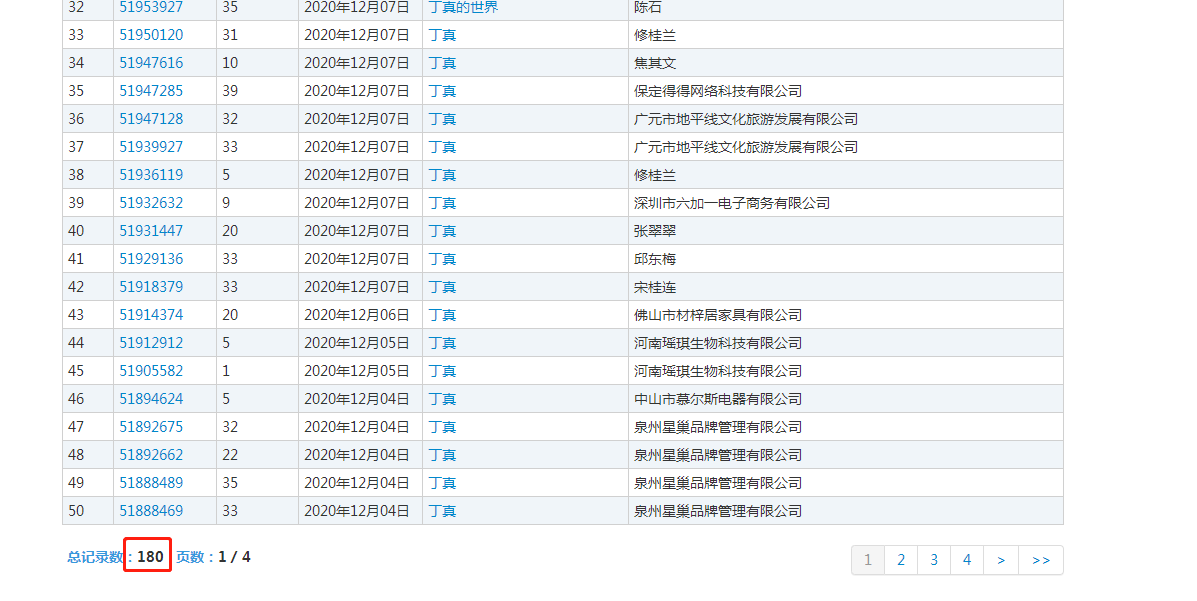Open registration number 51947128 link
The image size is (1197, 601).
click(x=151, y=119)
